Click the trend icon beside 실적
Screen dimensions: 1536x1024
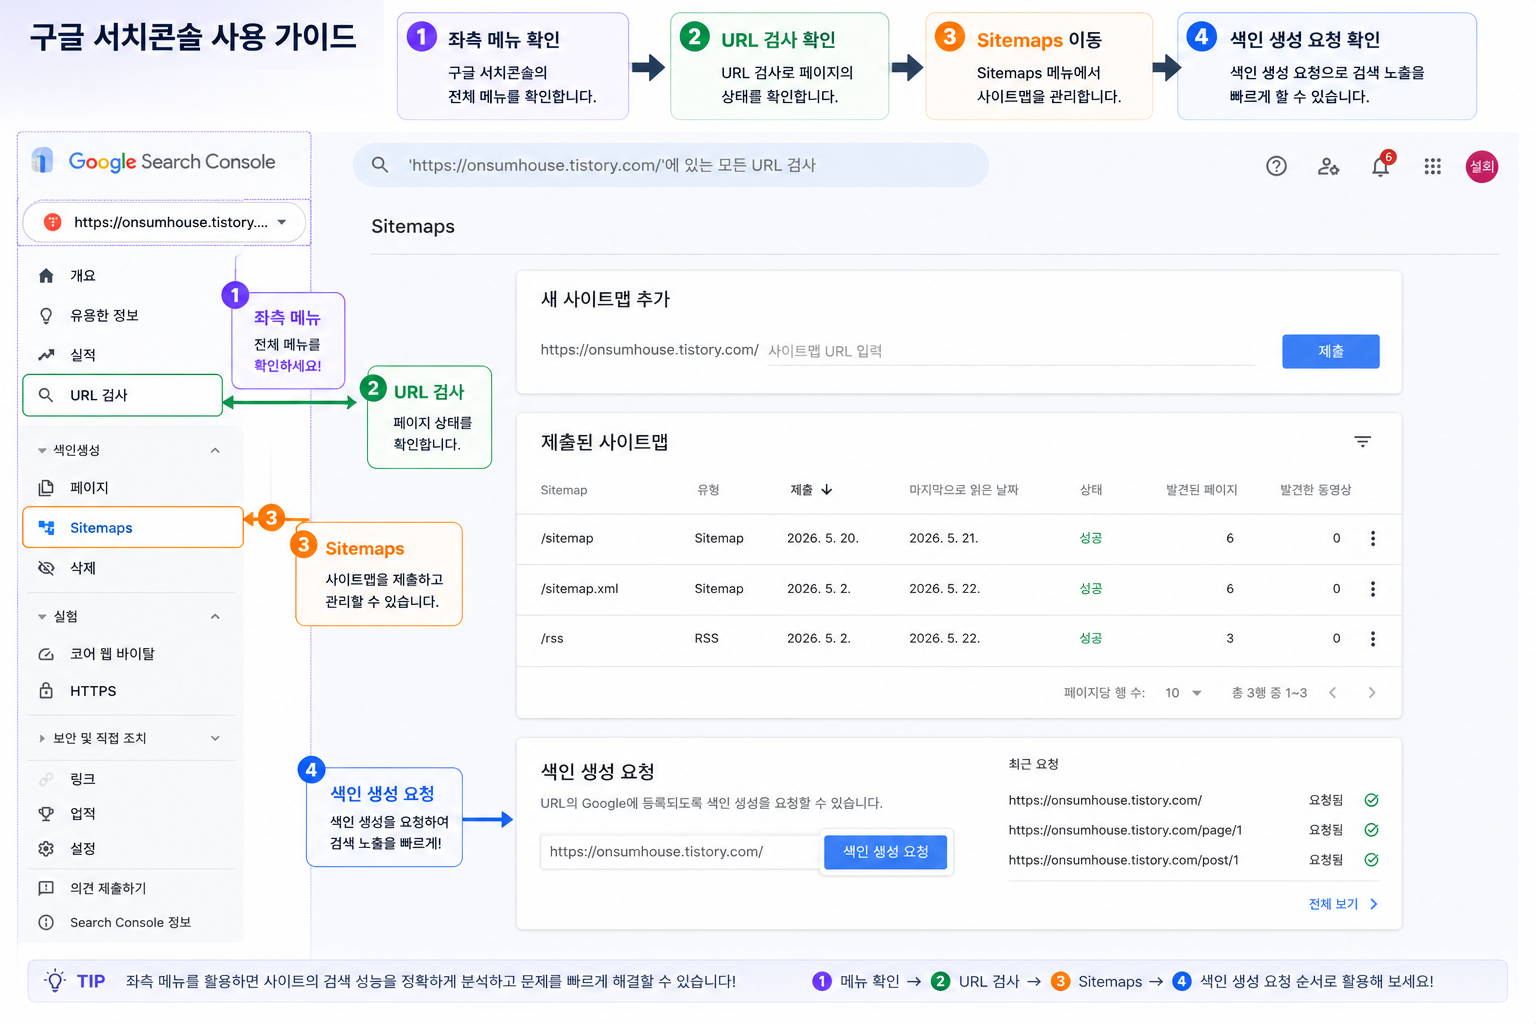(x=46, y=355)
